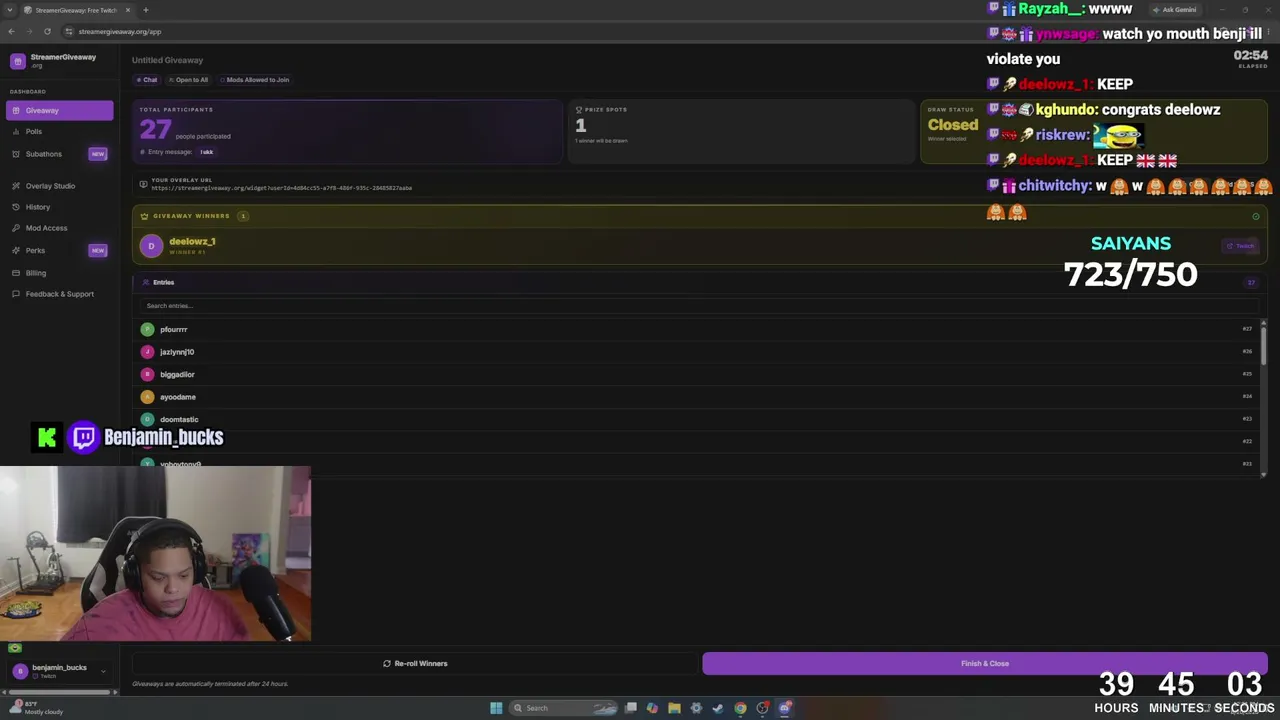Click the deelowz_1 winner avatar

click(151, 246)
